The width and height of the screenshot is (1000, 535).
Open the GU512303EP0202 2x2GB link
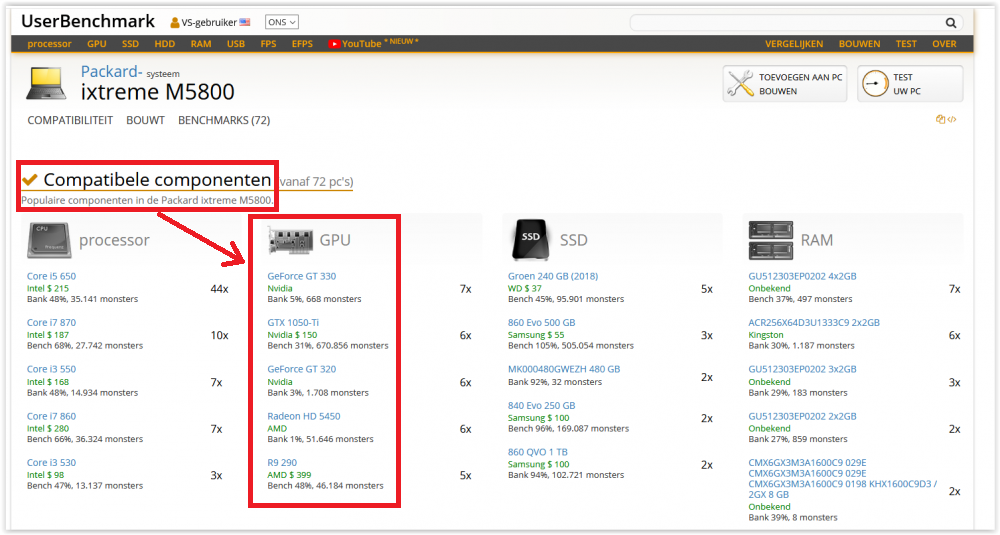click(x=802, y=416)
